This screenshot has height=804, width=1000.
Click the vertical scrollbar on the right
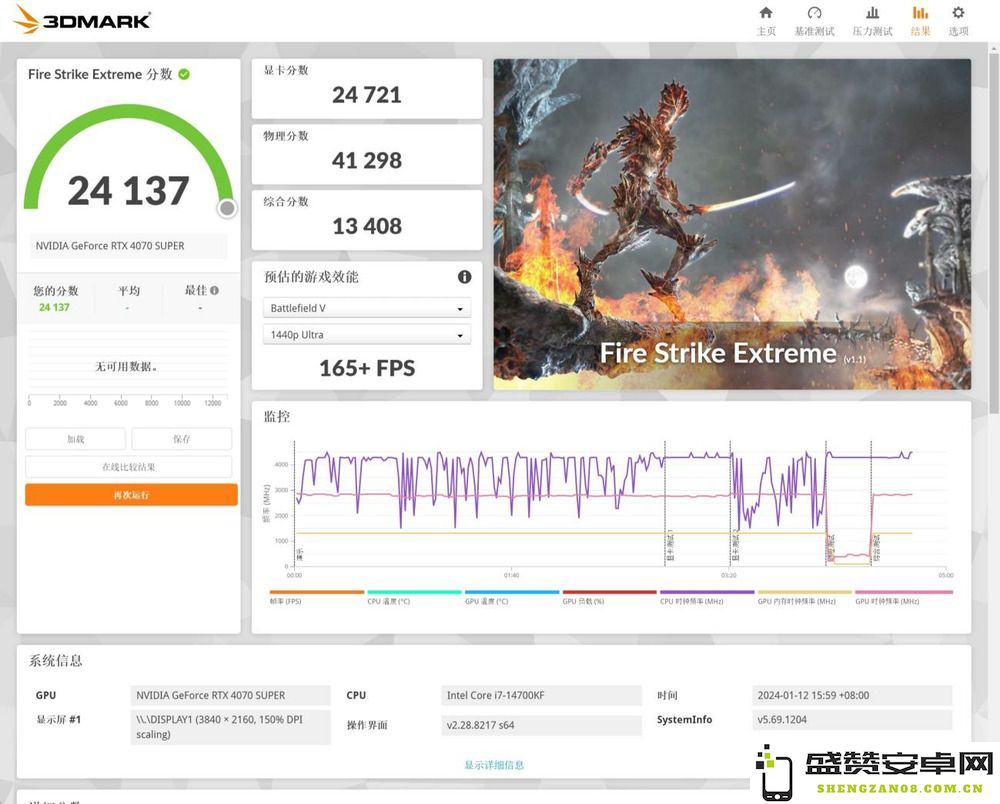994,233
